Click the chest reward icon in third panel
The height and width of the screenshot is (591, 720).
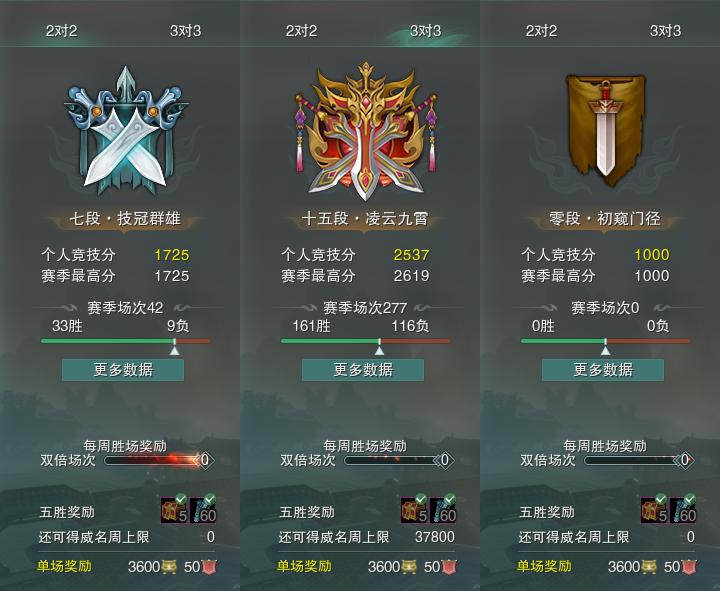[654, 509]
